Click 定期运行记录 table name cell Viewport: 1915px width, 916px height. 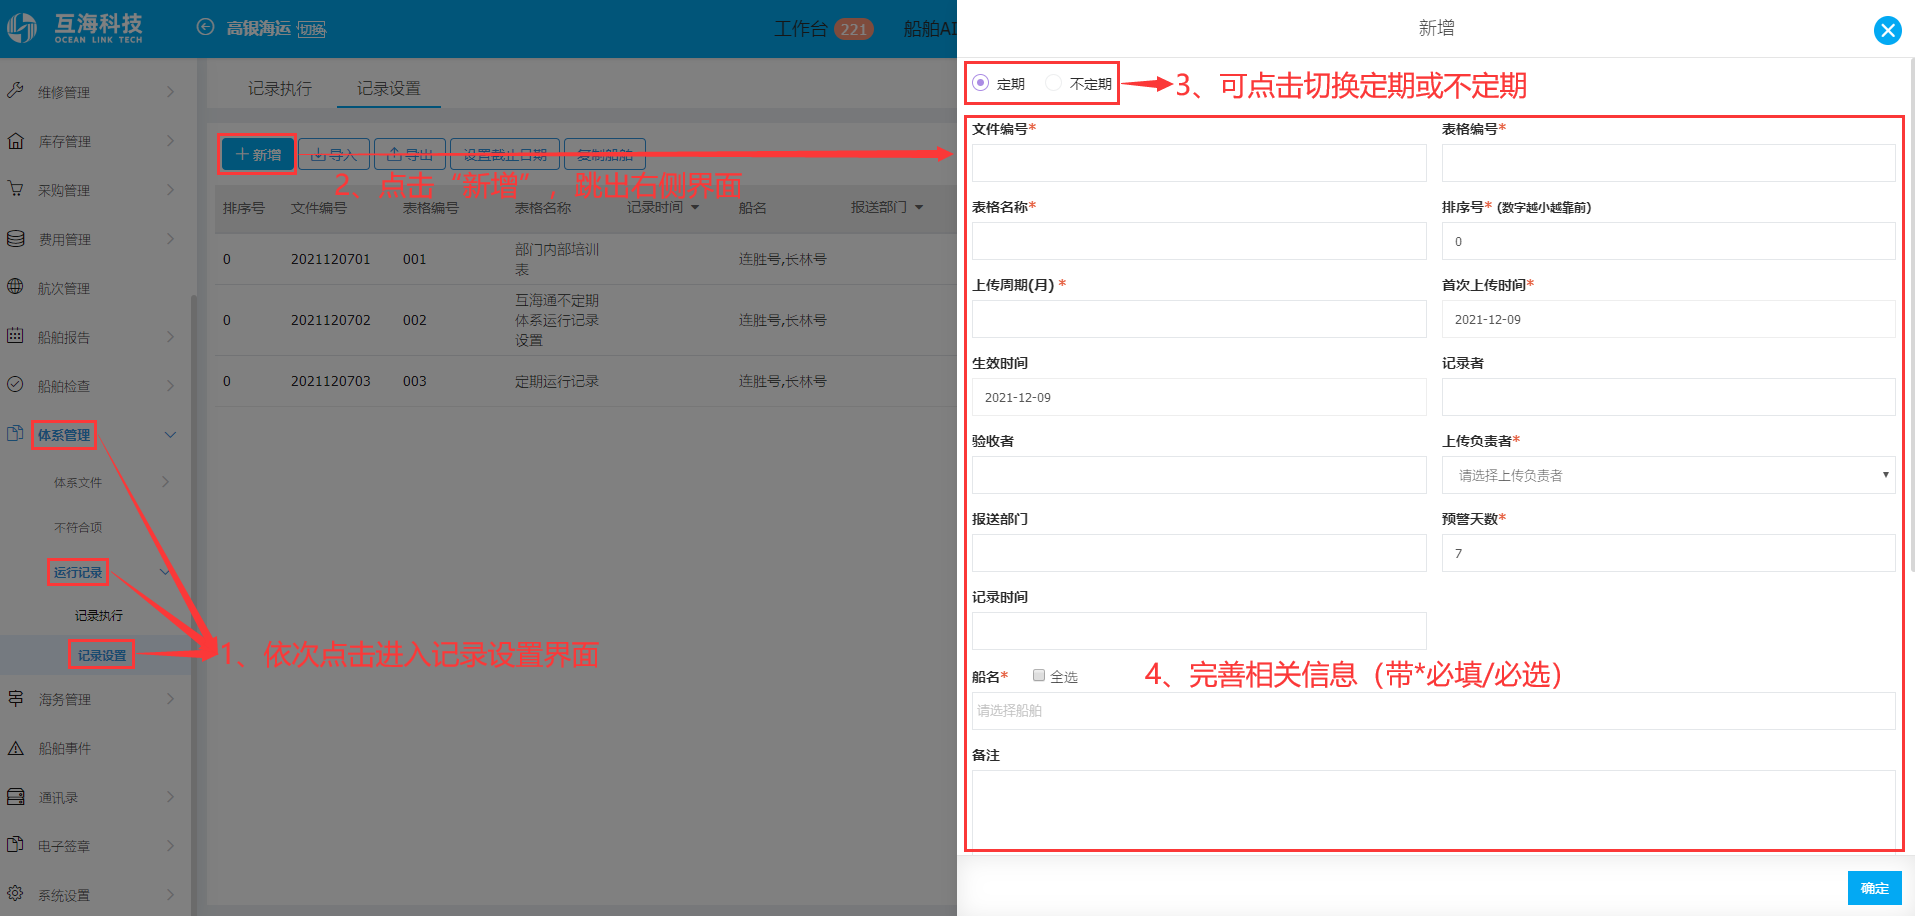[x=557, y=381]
